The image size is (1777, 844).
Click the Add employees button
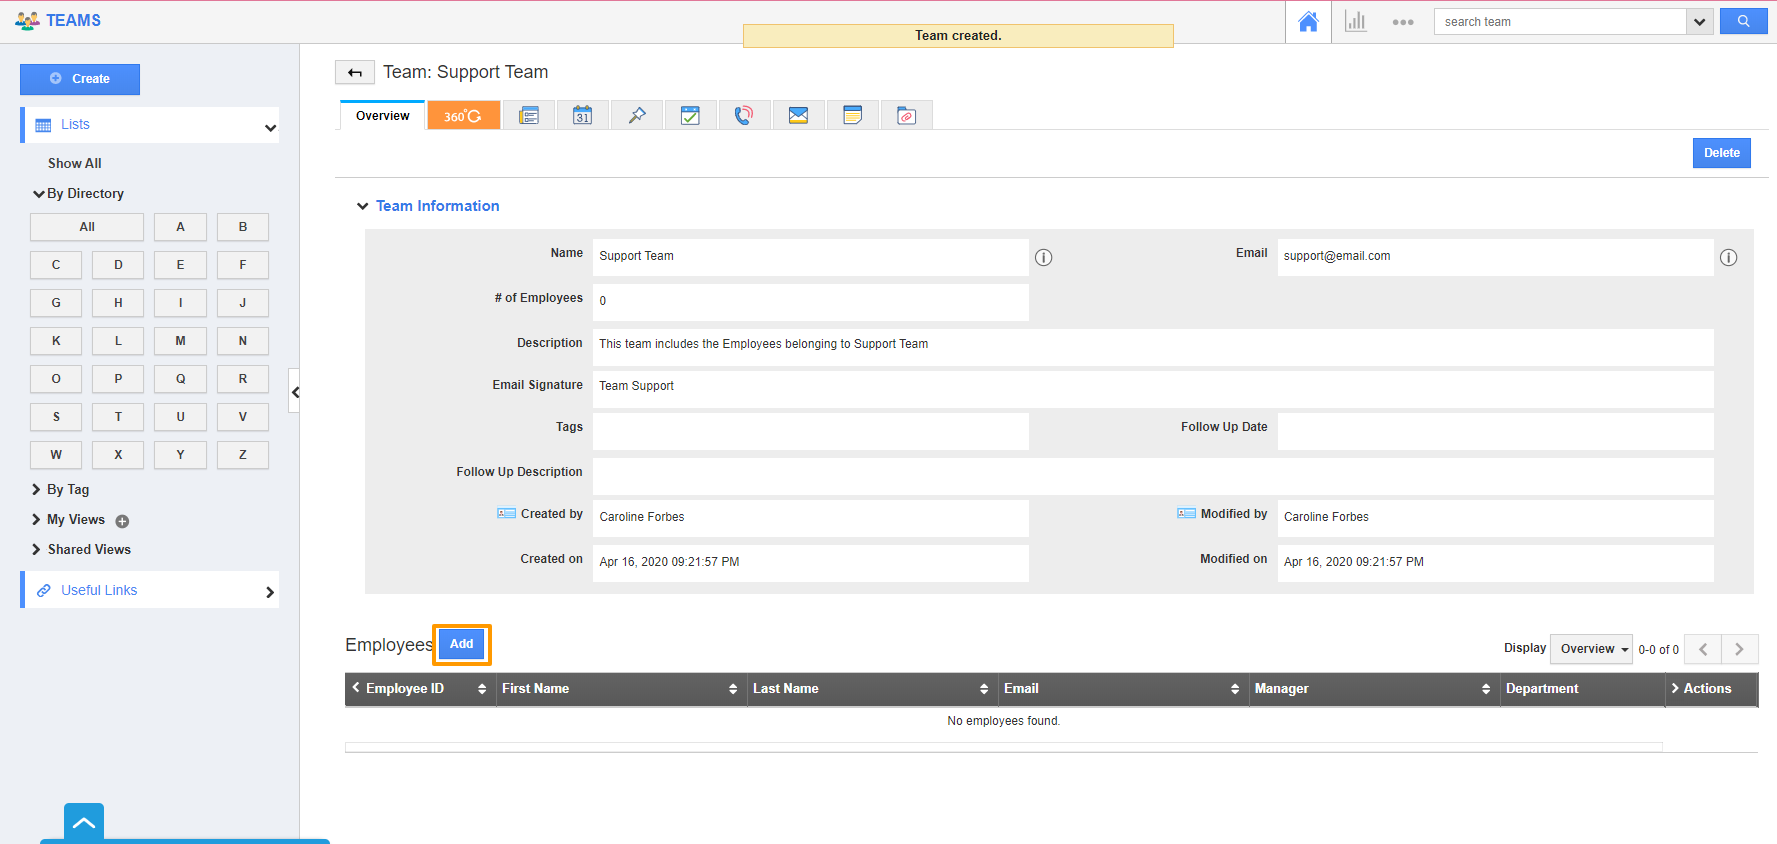461,644
